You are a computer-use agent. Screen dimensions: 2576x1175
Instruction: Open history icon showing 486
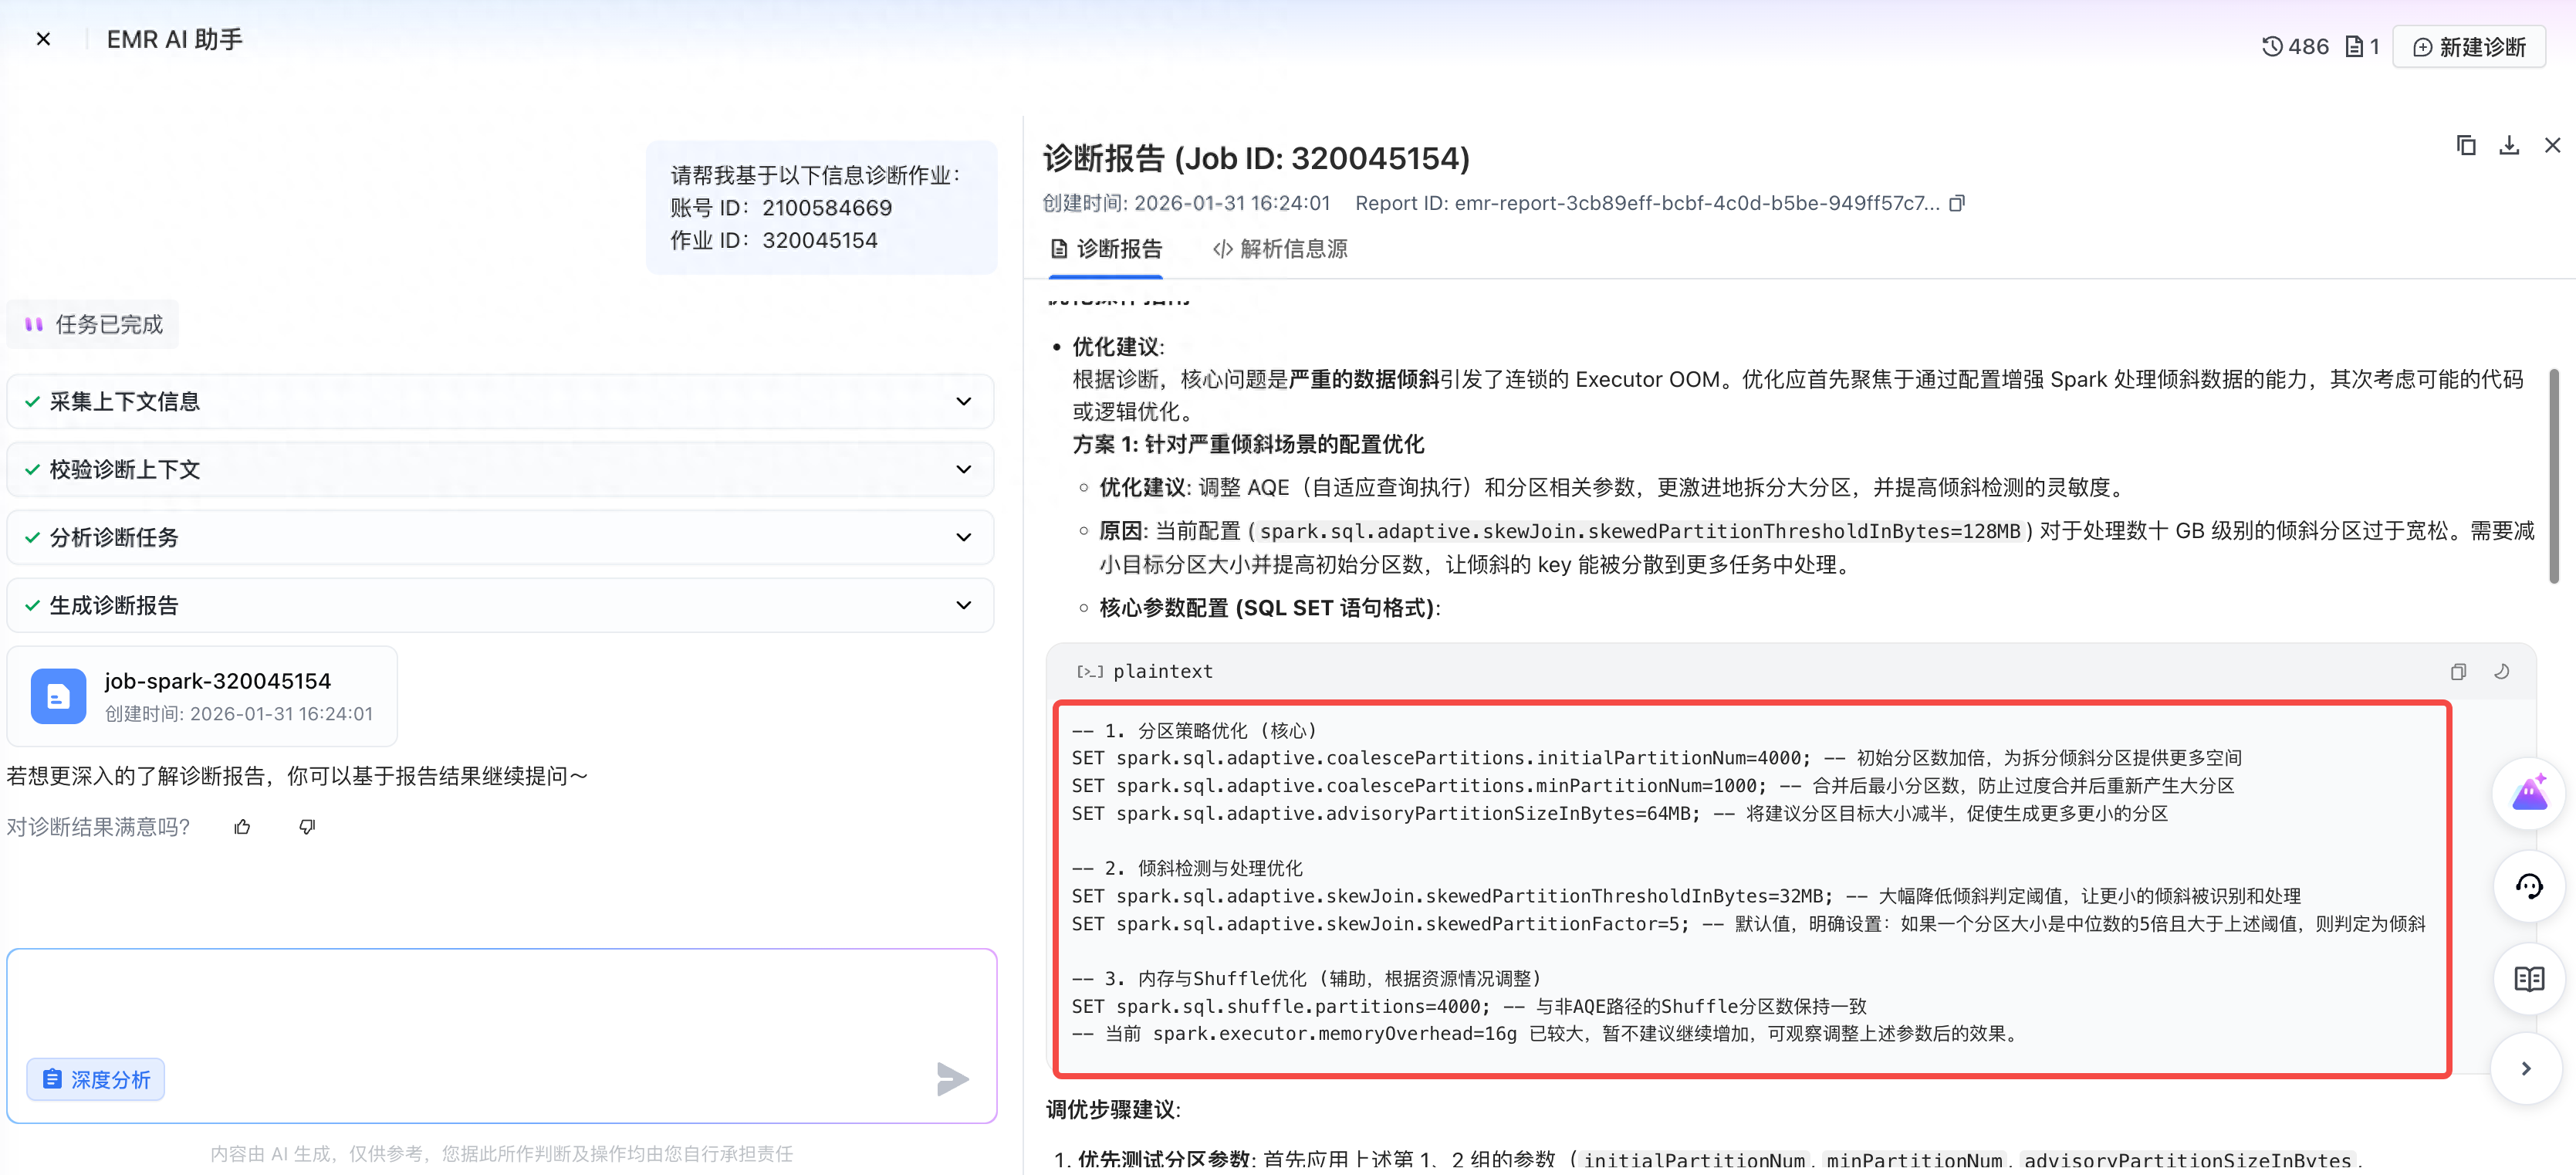pyautogui.click(x=2295, y=47)
